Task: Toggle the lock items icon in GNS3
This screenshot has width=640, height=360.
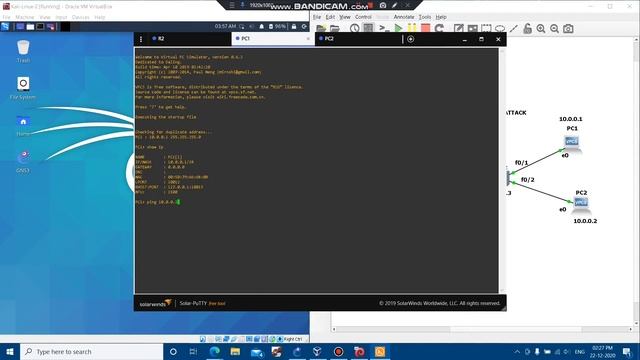Action: (x=527, y=29)
